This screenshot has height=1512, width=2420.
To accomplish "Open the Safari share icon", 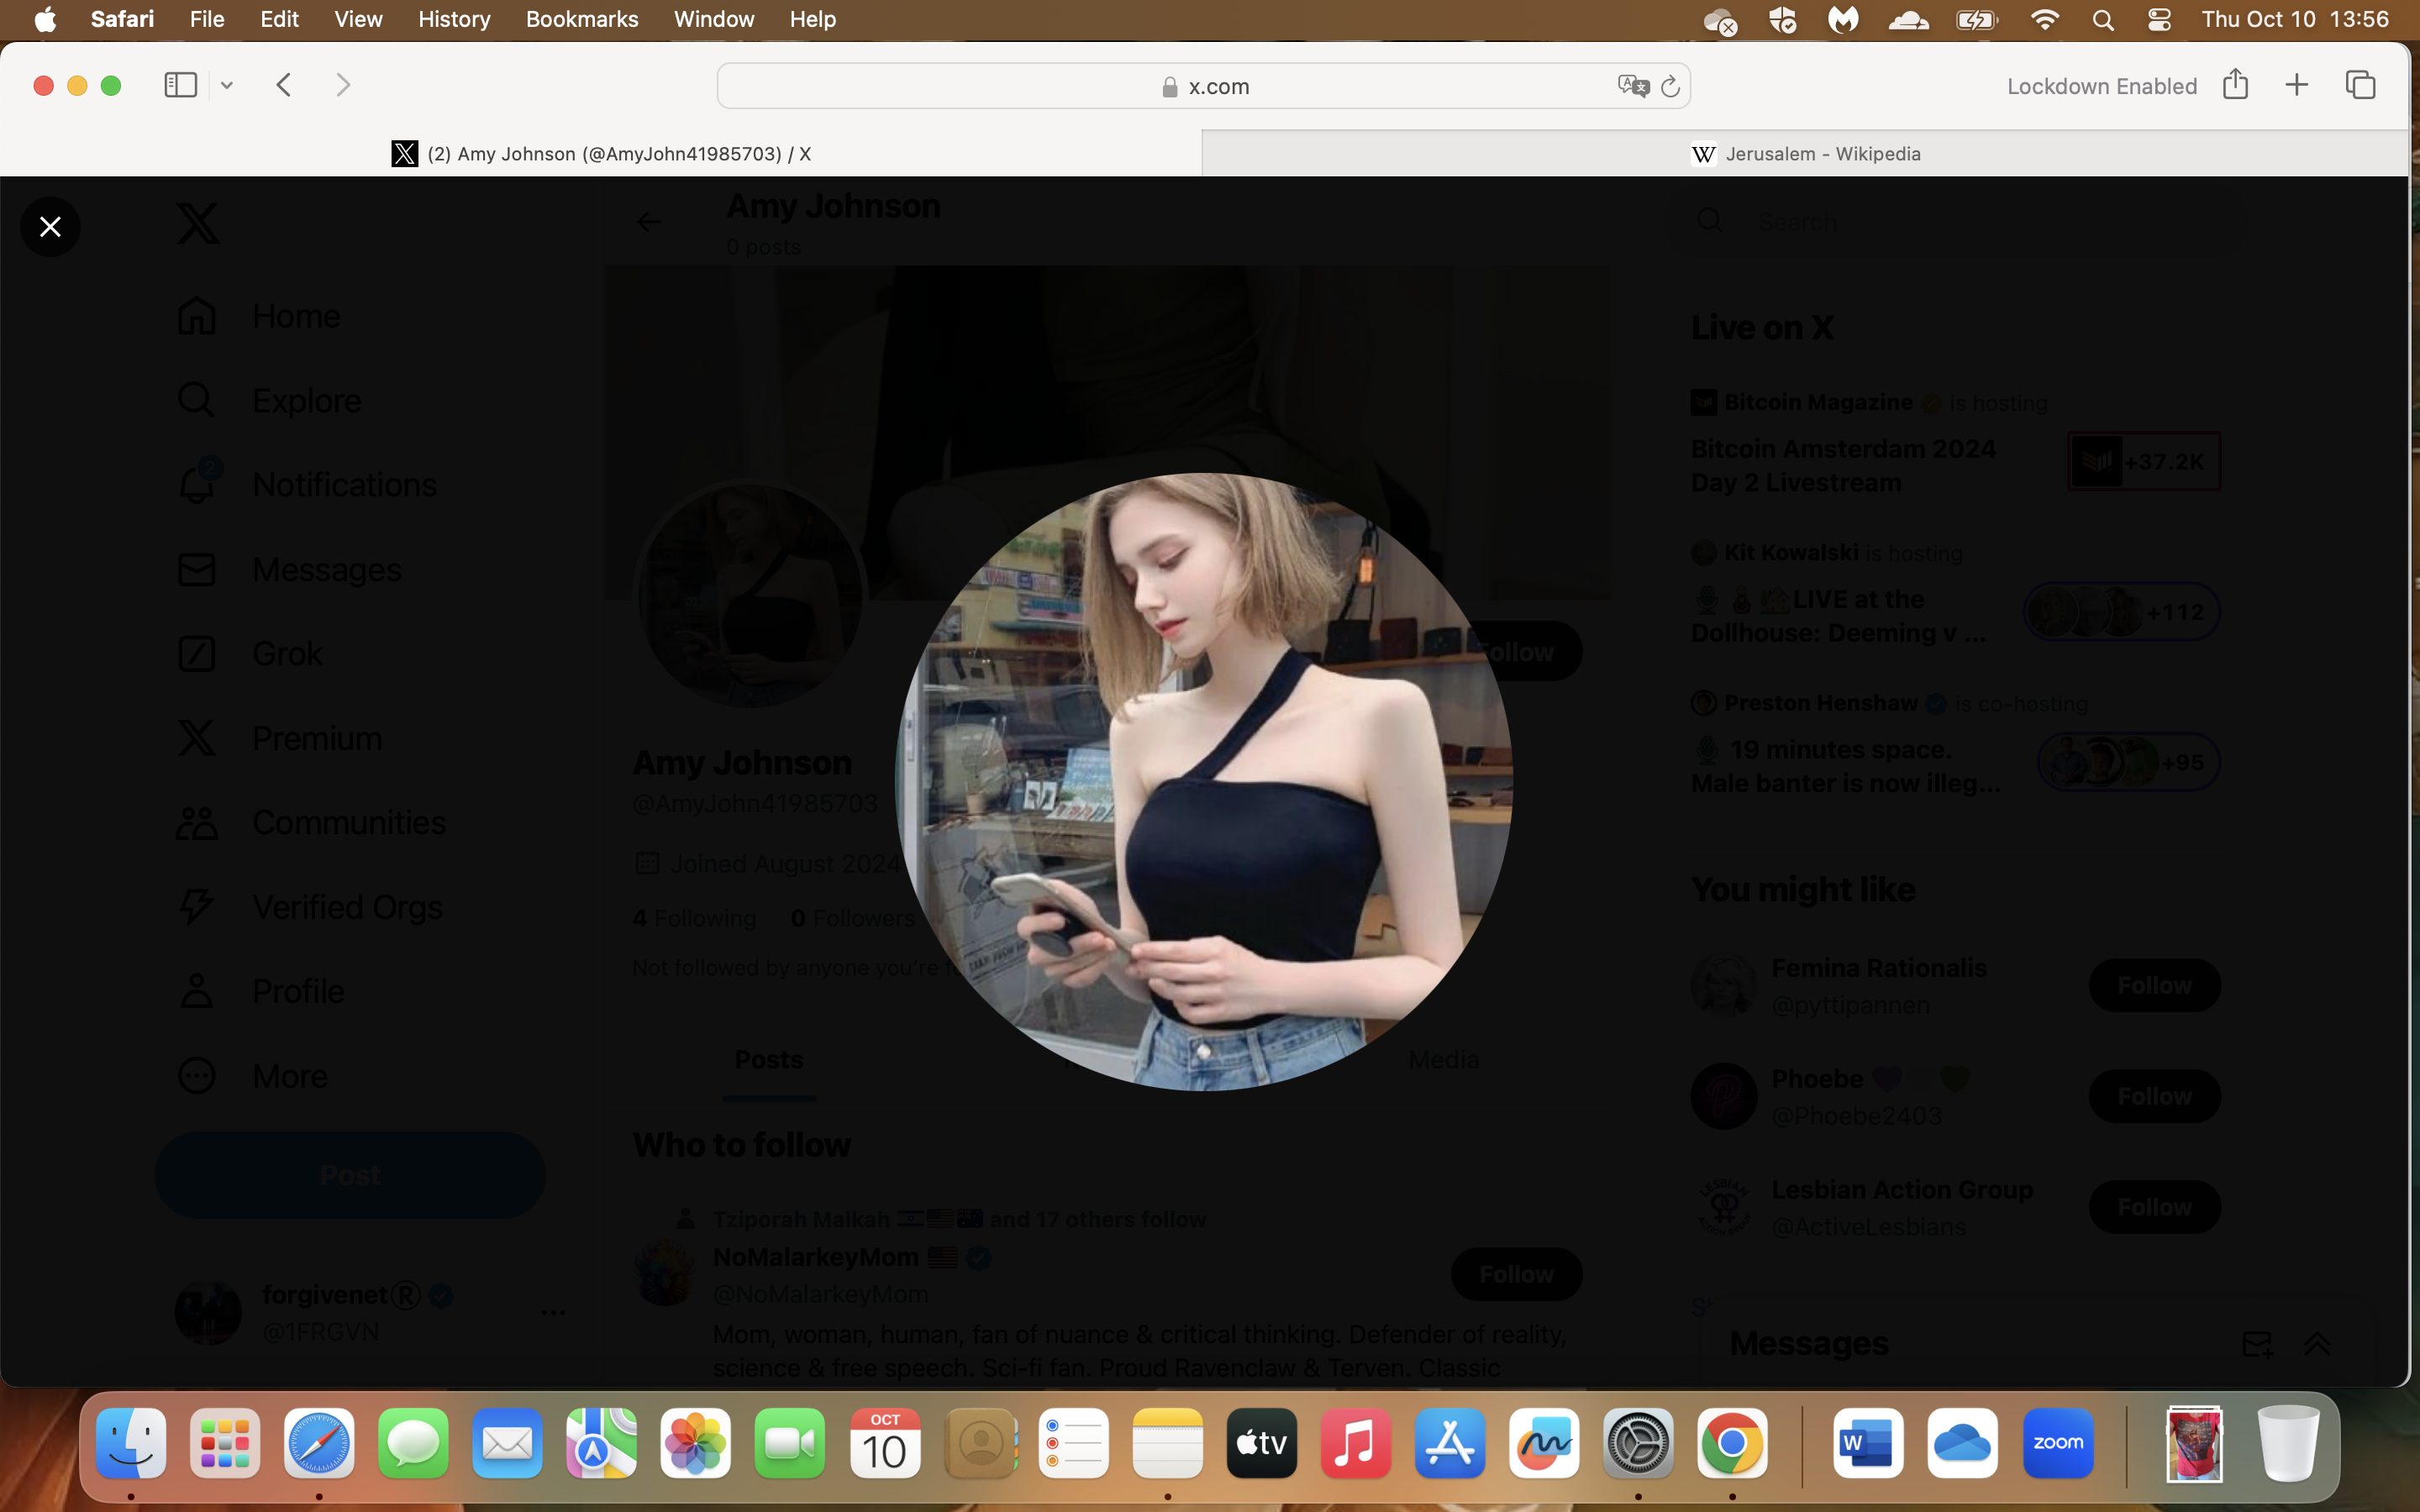I will tap(2235, 84).
